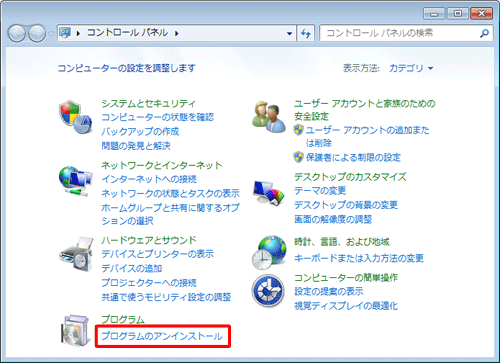The height and width of the screenshot is (363, 500).
Task: Click the Forward navigation arrow
Action: pyautogui.click(x=37, y=33)
